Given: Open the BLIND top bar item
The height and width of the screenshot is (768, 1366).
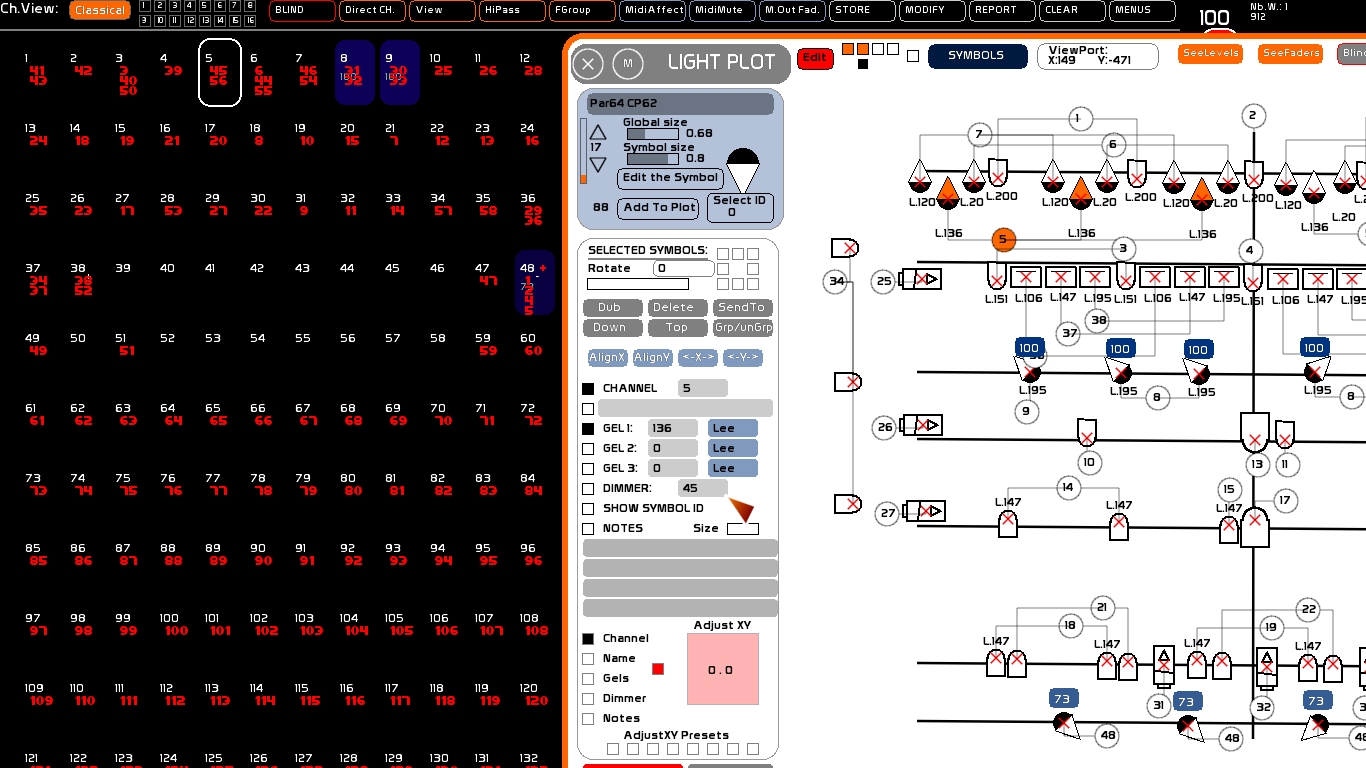Looking at the screenshot, I should click(302, 11).
